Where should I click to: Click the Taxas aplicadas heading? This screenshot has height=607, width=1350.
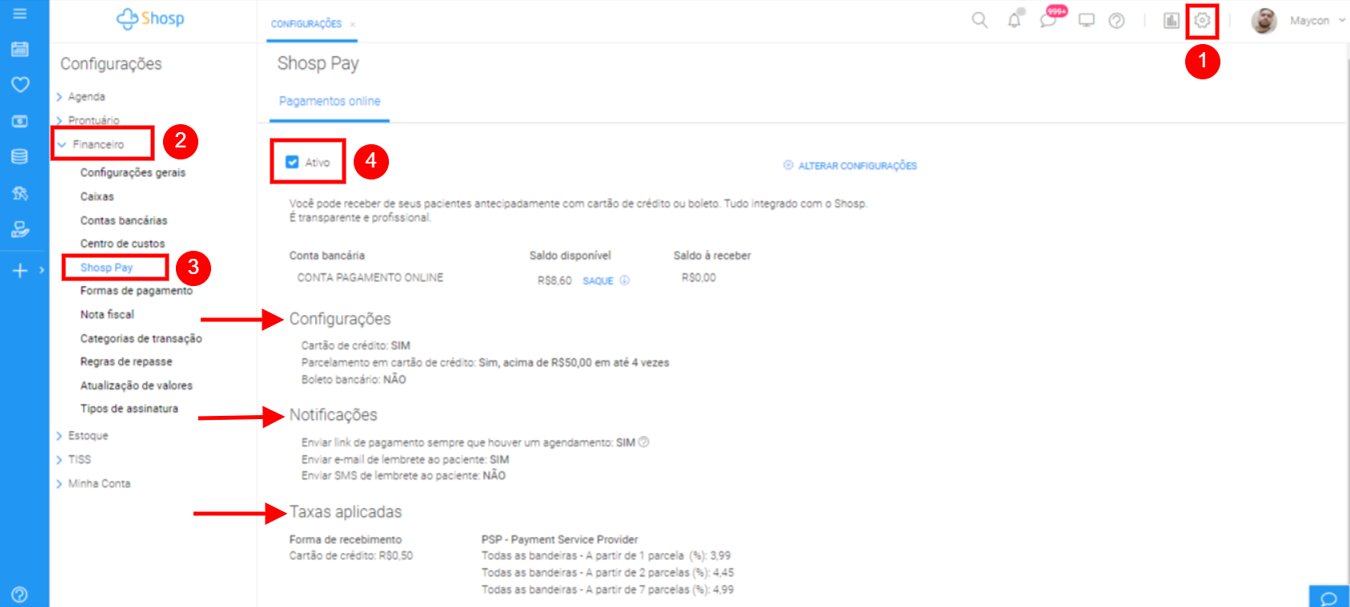346,512
